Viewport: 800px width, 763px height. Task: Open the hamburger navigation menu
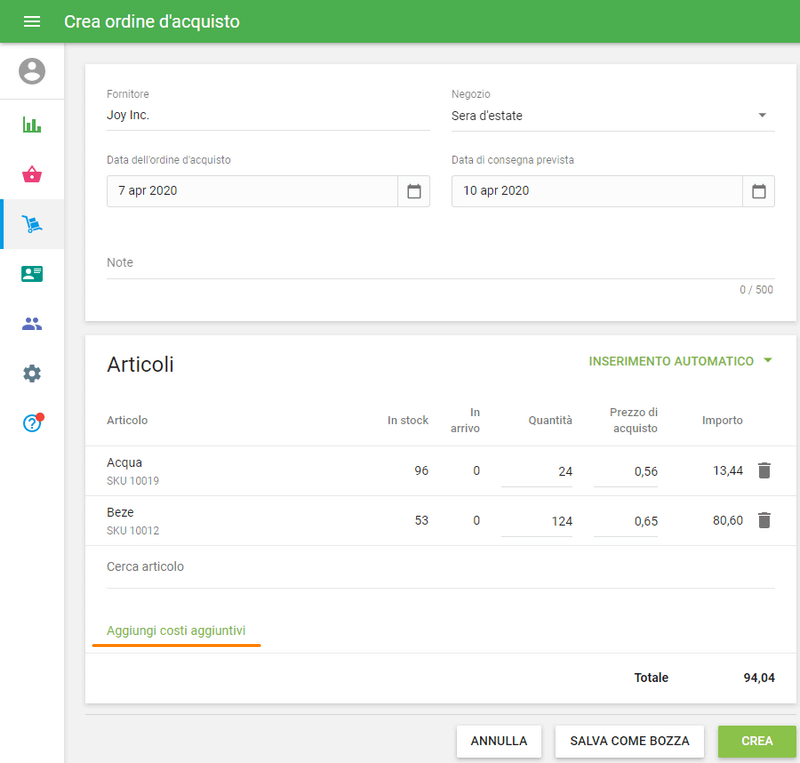click(x=32, y=21)
